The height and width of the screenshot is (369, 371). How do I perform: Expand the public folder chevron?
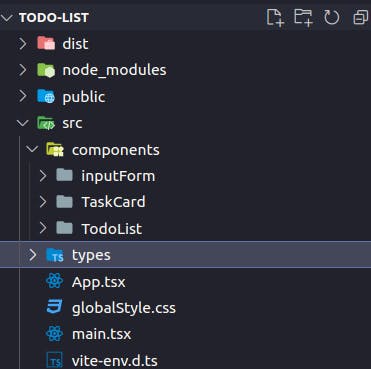click(23, 96)
